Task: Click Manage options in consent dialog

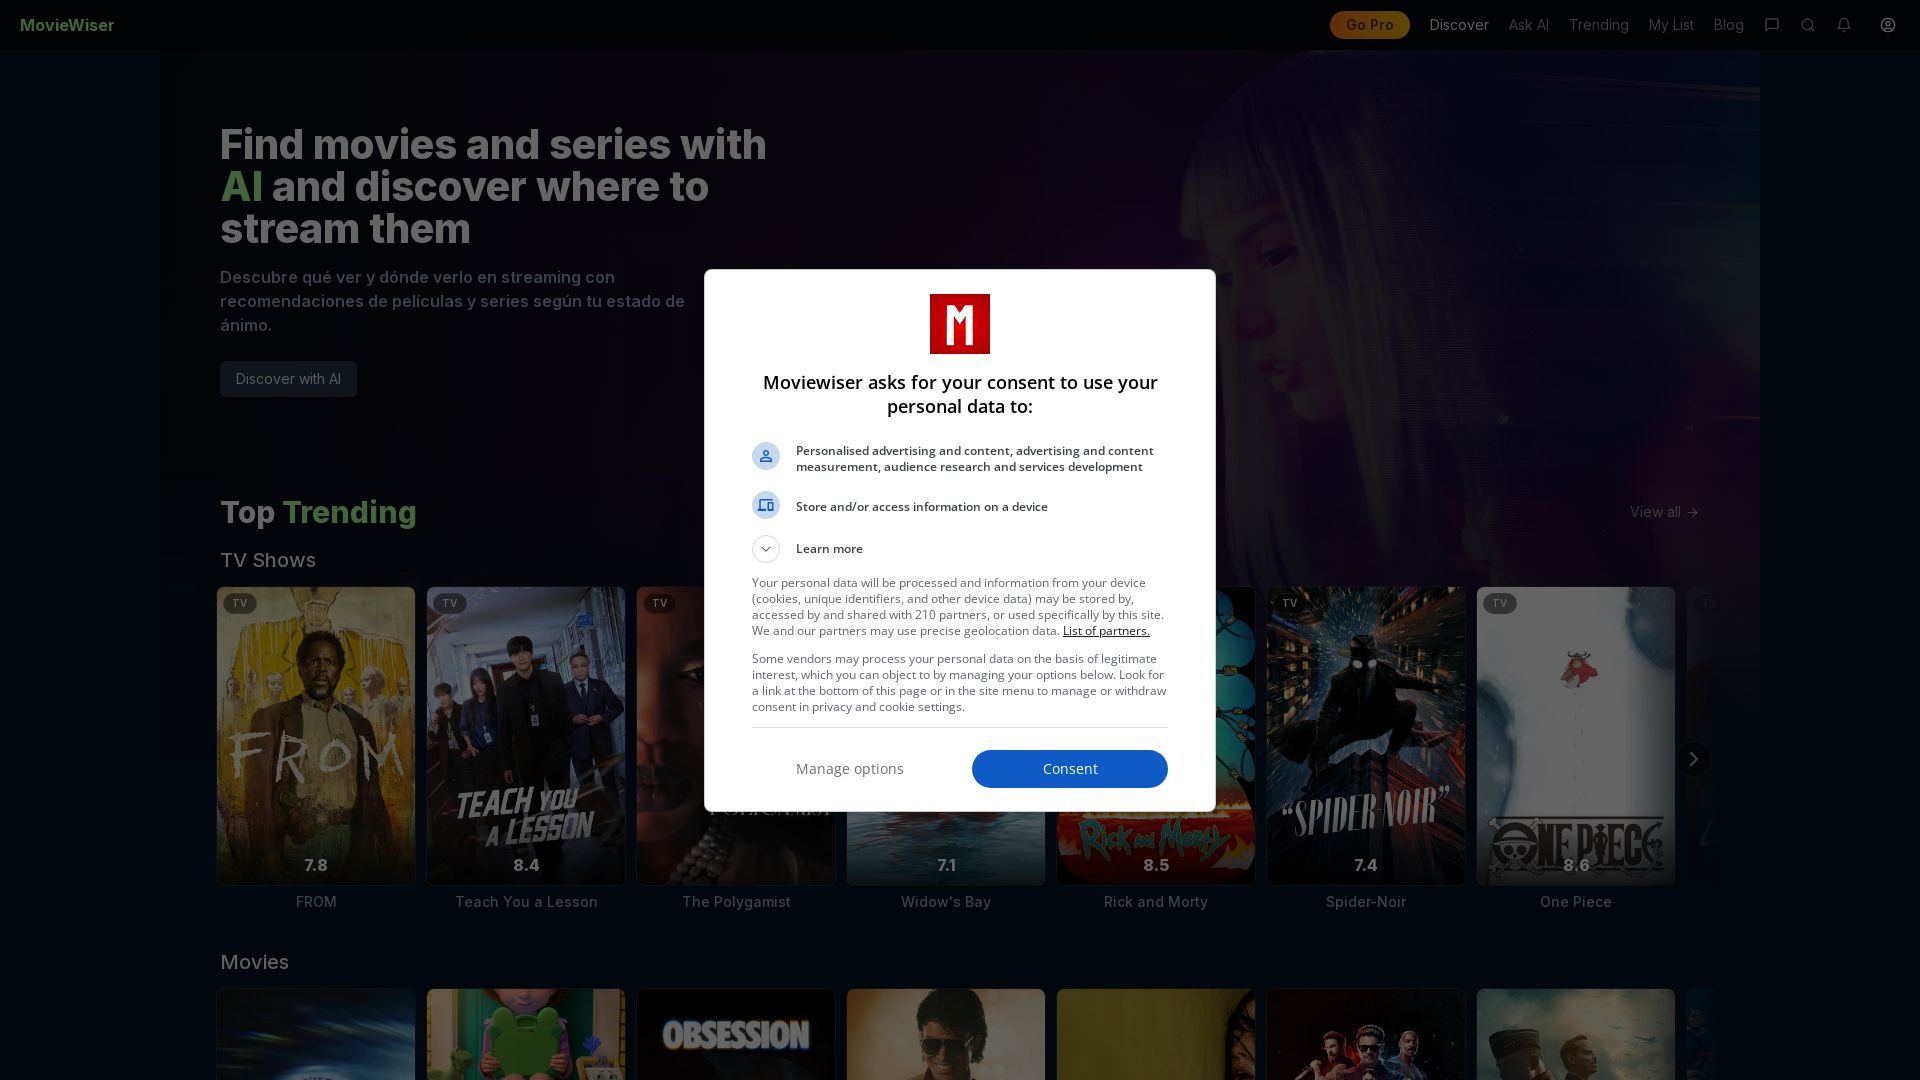Action: coord(850,769)
